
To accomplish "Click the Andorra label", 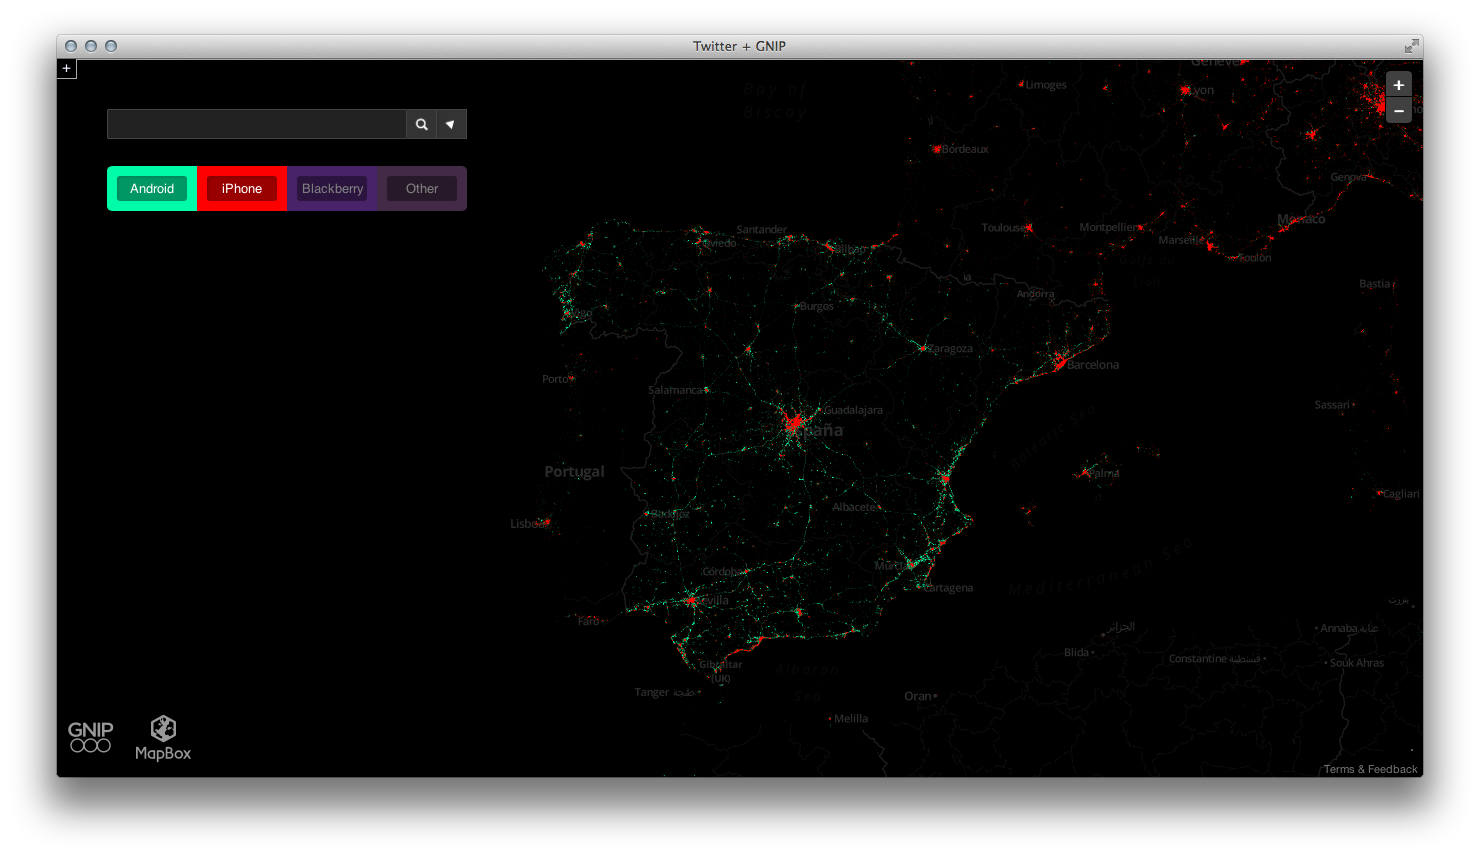I will (1035, 294).
